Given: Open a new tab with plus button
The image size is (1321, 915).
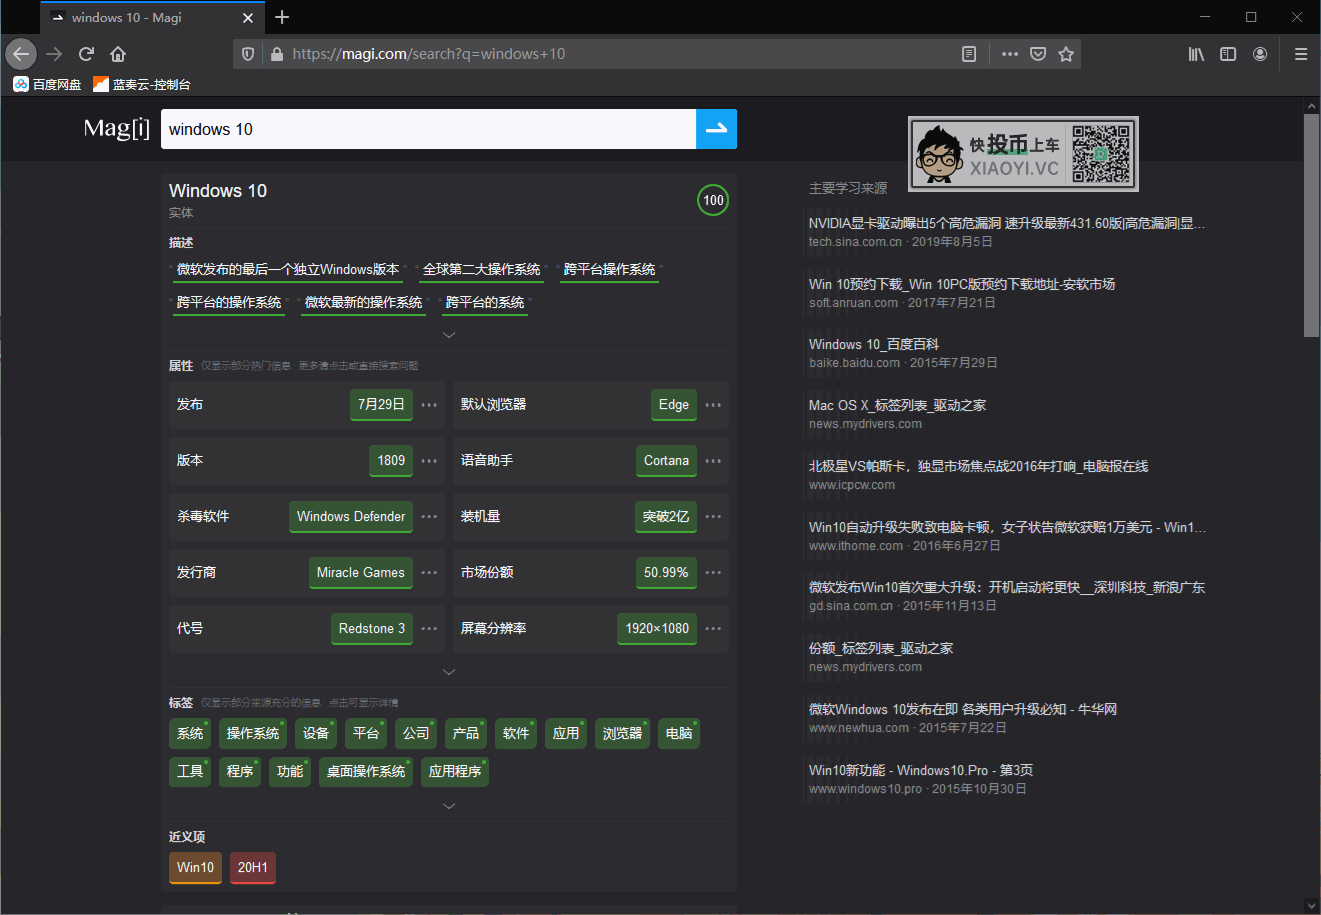Looking at the screenshot, I should click(282, 17).
